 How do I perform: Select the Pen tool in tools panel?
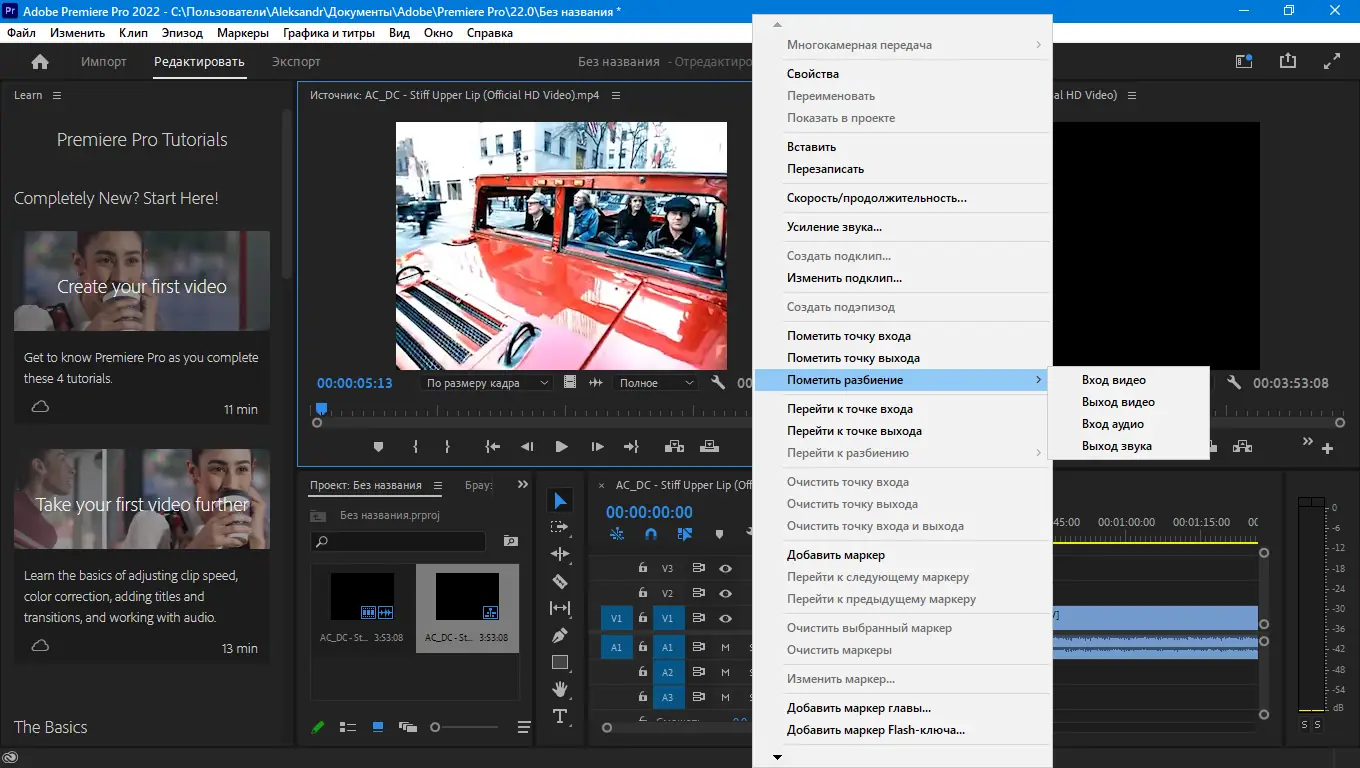pyautogui.click(x=560, y=635)
